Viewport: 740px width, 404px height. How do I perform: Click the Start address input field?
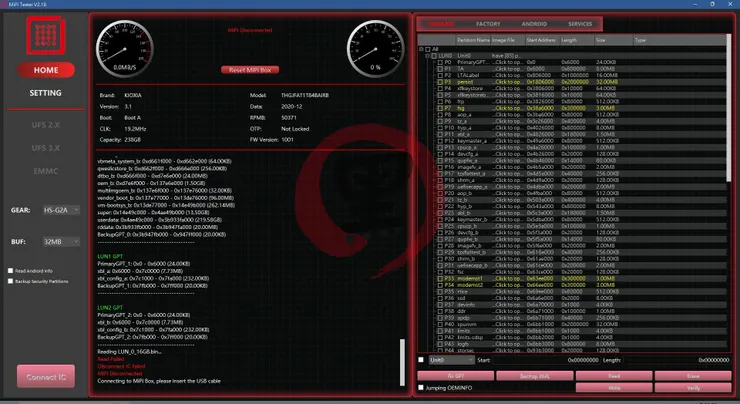tap(547, 360)
